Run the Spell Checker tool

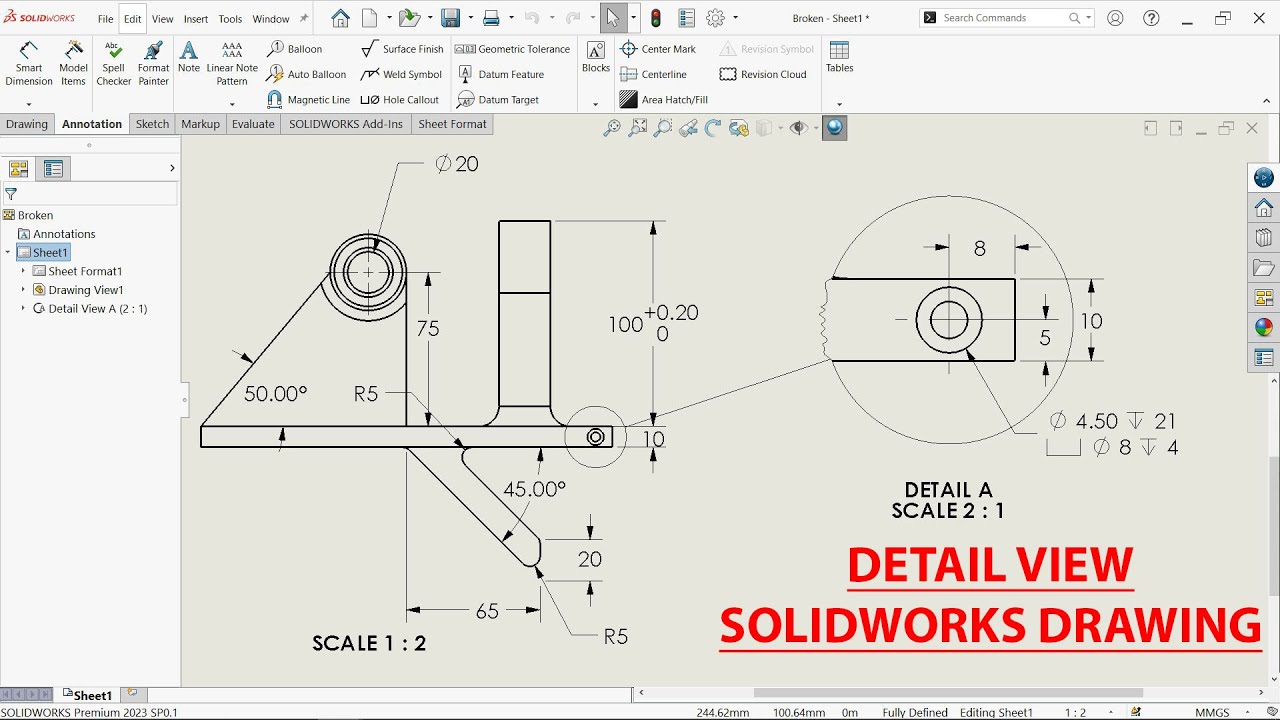pyautogui.click(x=114, y=64)
